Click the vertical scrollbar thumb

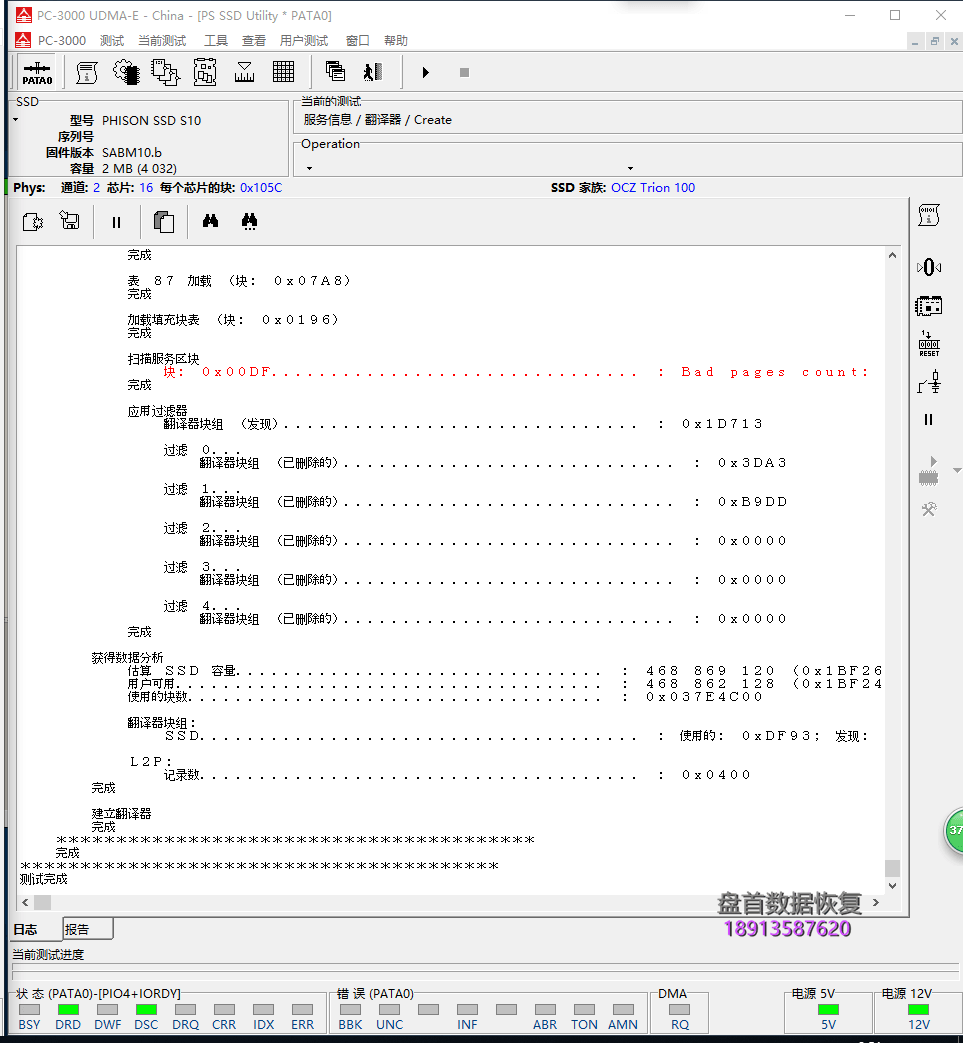pos(893,869)
